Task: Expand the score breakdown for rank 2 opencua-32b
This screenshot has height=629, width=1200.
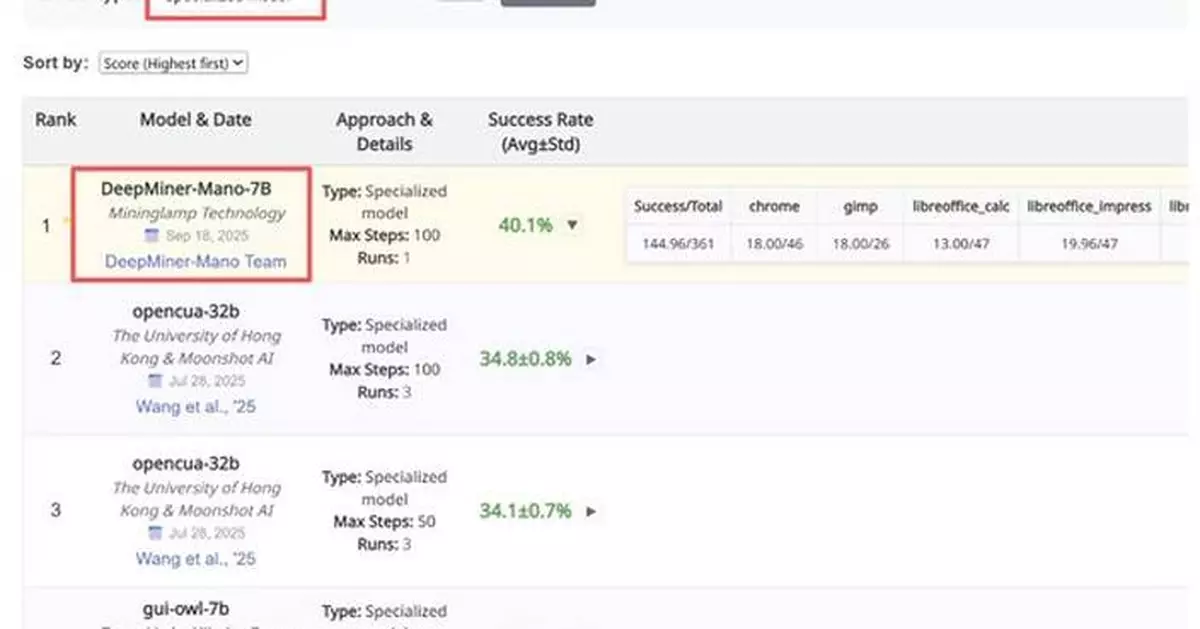Action: (592, 359)
